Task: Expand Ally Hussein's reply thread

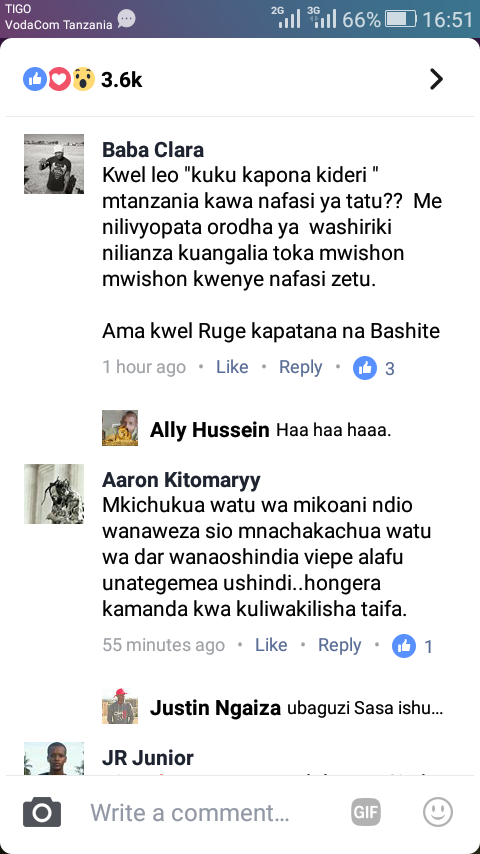Action: pyautogui.click(x=247, y=430)
